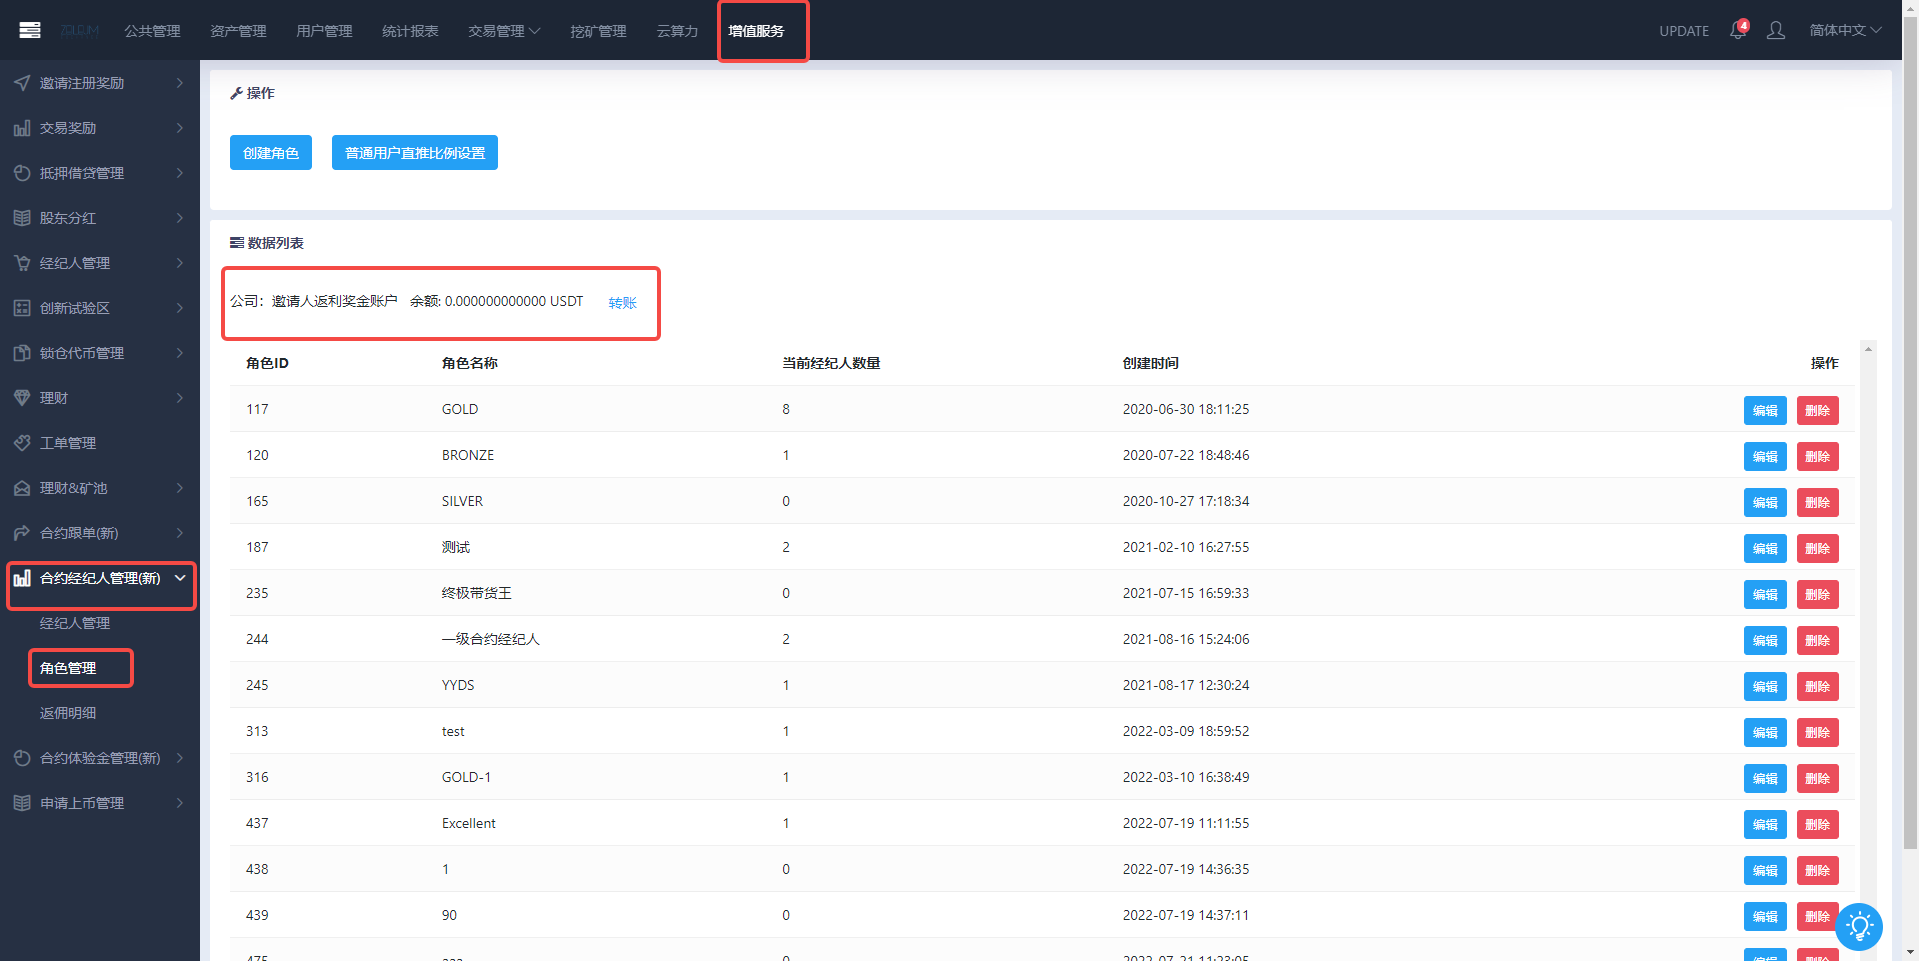Click the 经纪人管理 cart icon
The image size is (1919, 961).
tap(22, 263)
